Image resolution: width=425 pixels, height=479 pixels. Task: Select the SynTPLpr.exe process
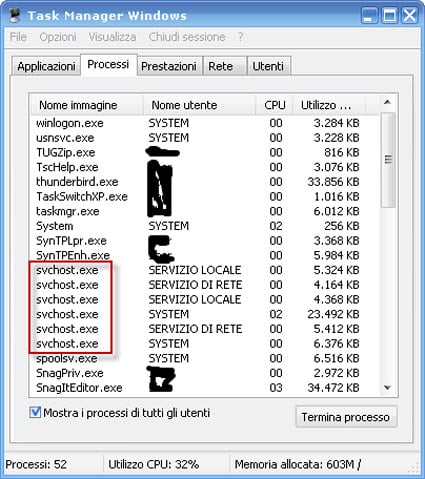coord(204,241)
